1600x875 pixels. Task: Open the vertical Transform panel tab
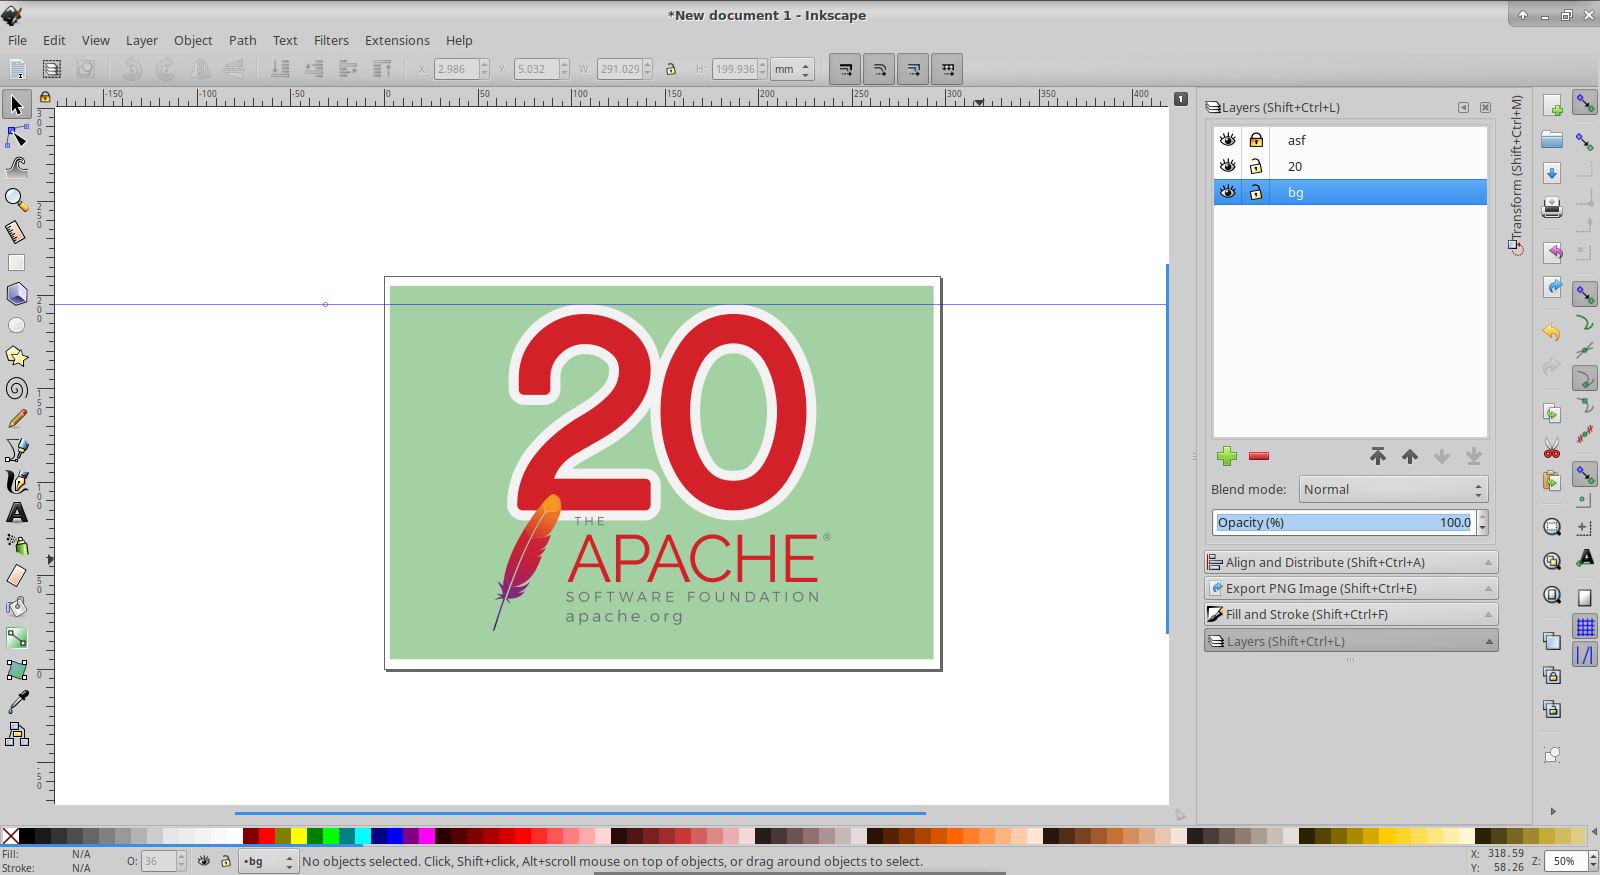coord(1517,175)
